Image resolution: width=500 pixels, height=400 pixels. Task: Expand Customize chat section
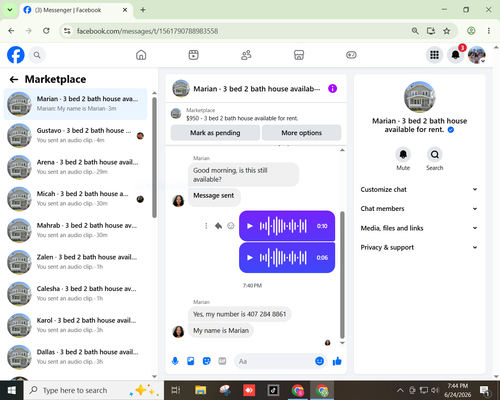coord(419,189)
